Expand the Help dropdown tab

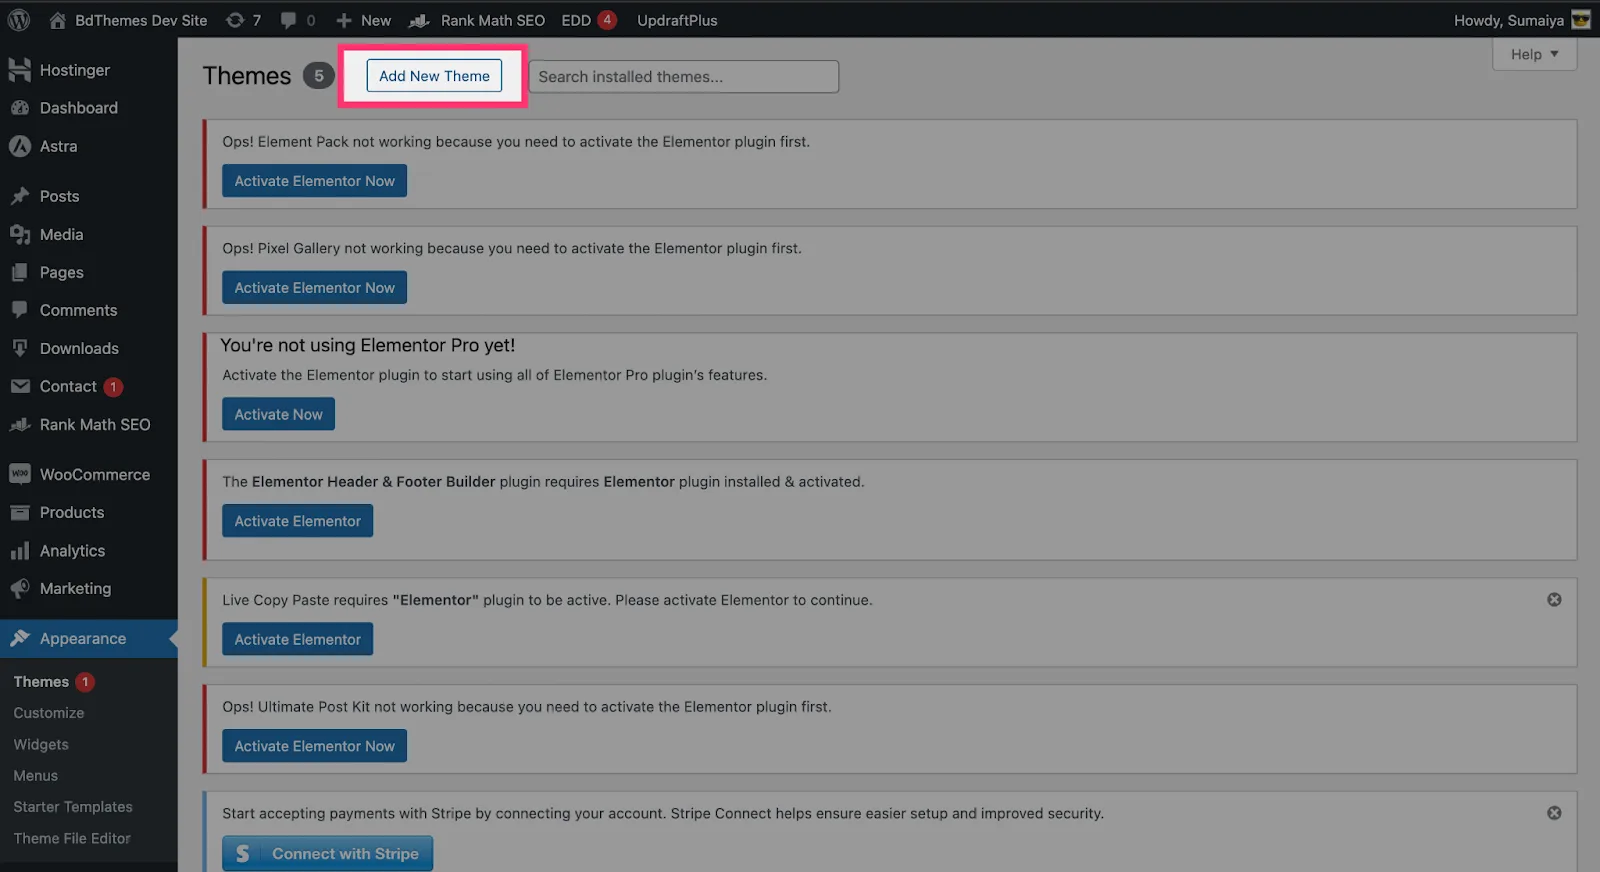(1534, 54)
